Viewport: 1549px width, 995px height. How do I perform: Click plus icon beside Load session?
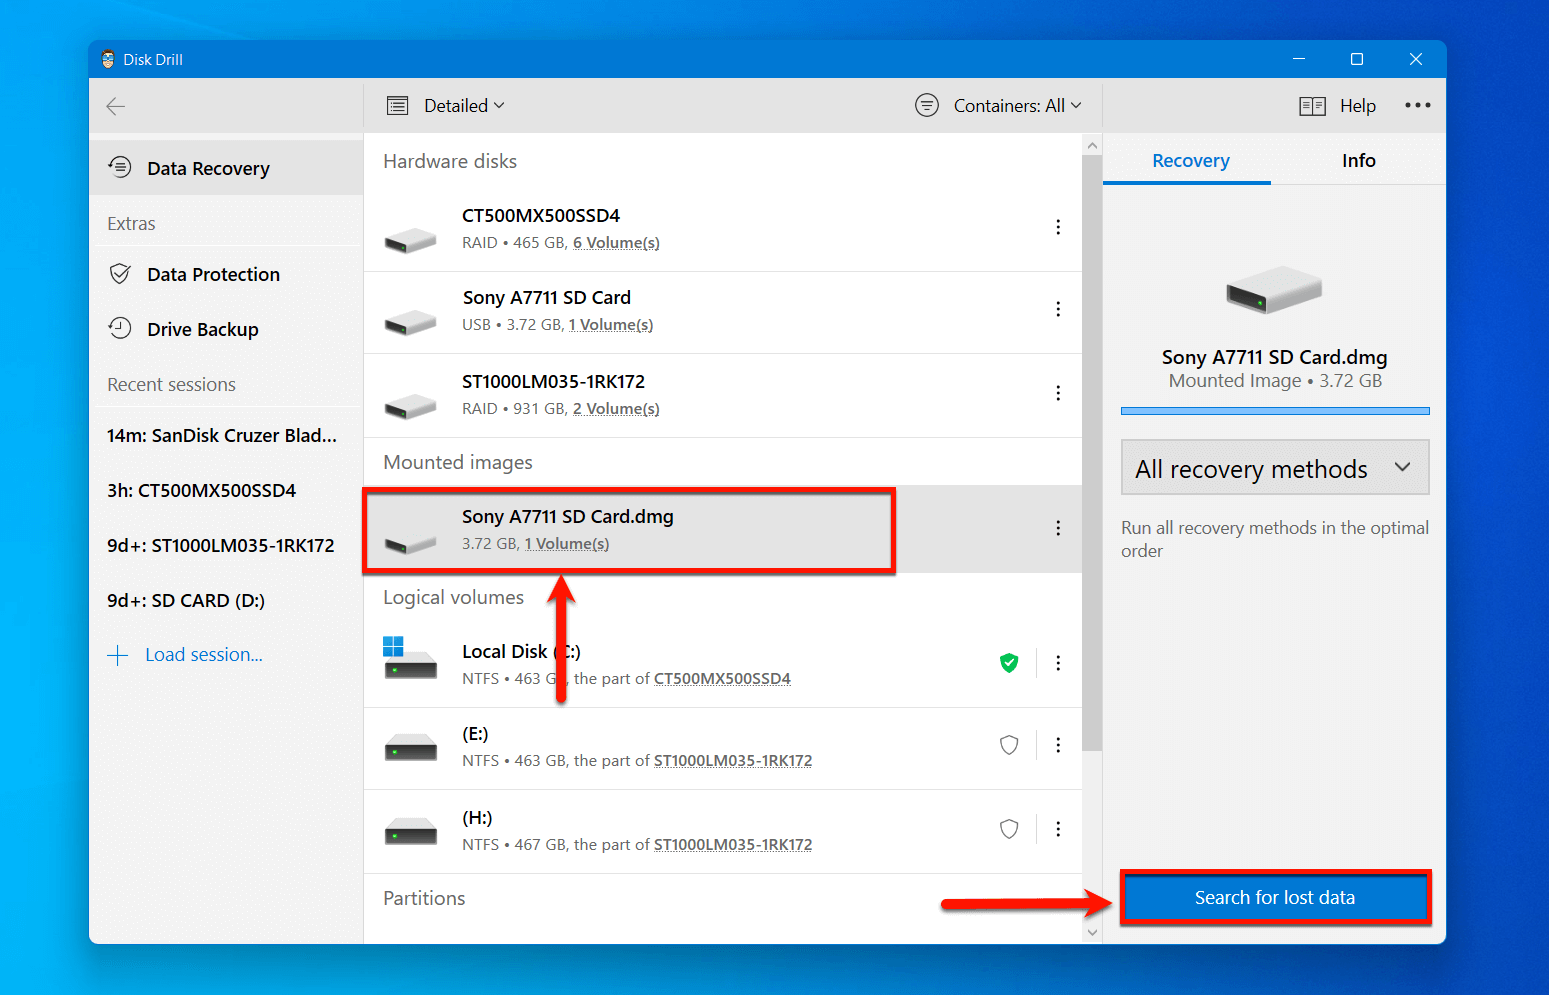coord(118,655)
